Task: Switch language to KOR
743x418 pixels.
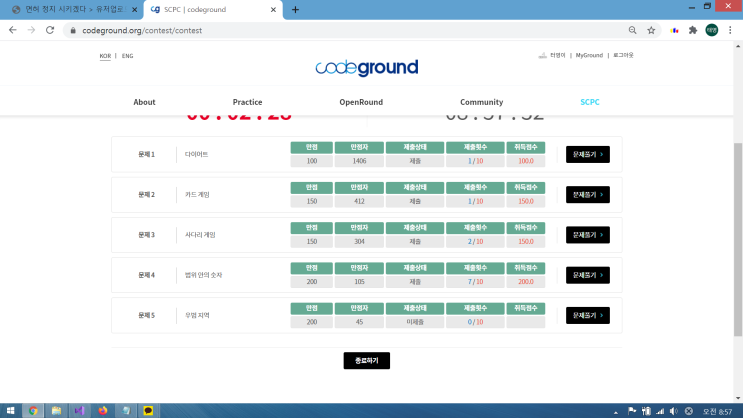Action: pos(105,56)
